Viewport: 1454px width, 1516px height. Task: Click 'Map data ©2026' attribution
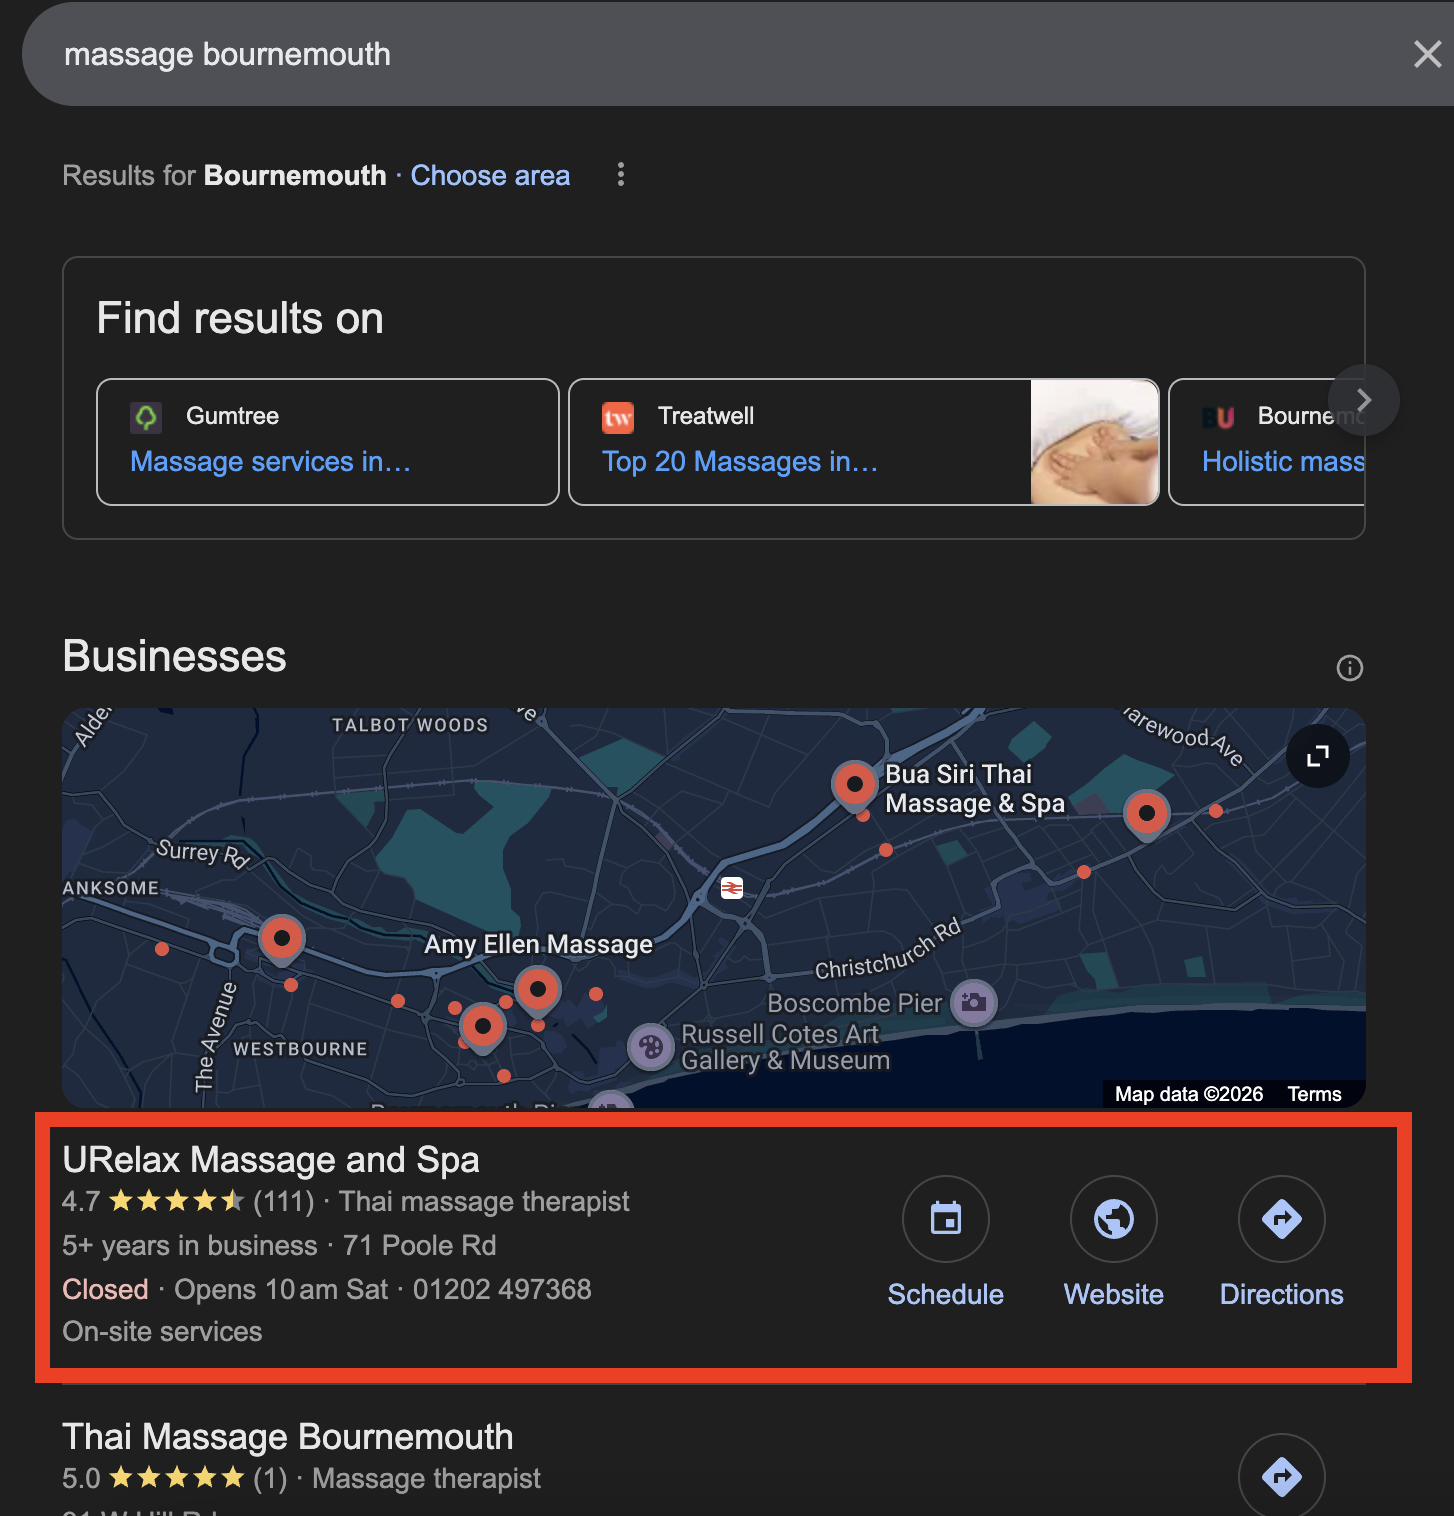click(1189, 1094)
